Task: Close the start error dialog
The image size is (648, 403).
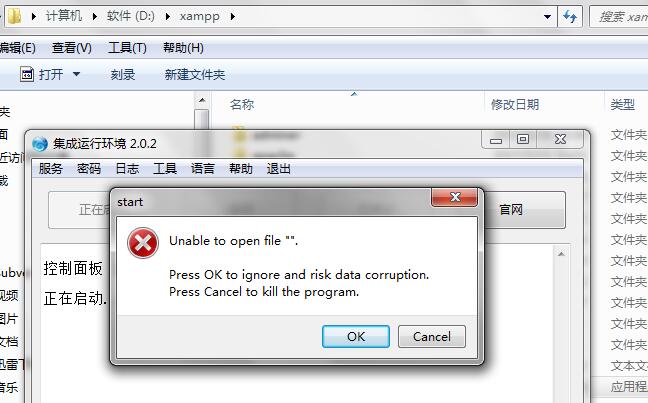Action: click(x=455, y=197)
